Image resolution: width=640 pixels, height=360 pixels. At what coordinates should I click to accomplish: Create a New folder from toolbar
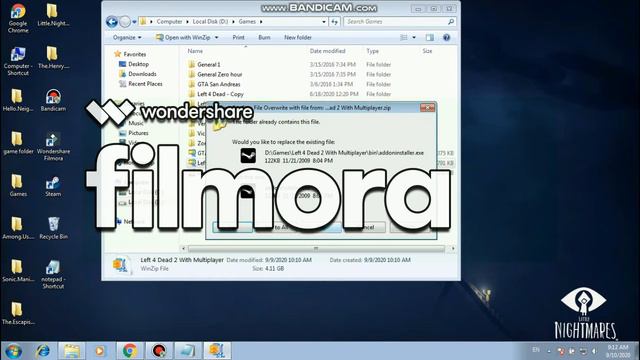pos(298,38)
